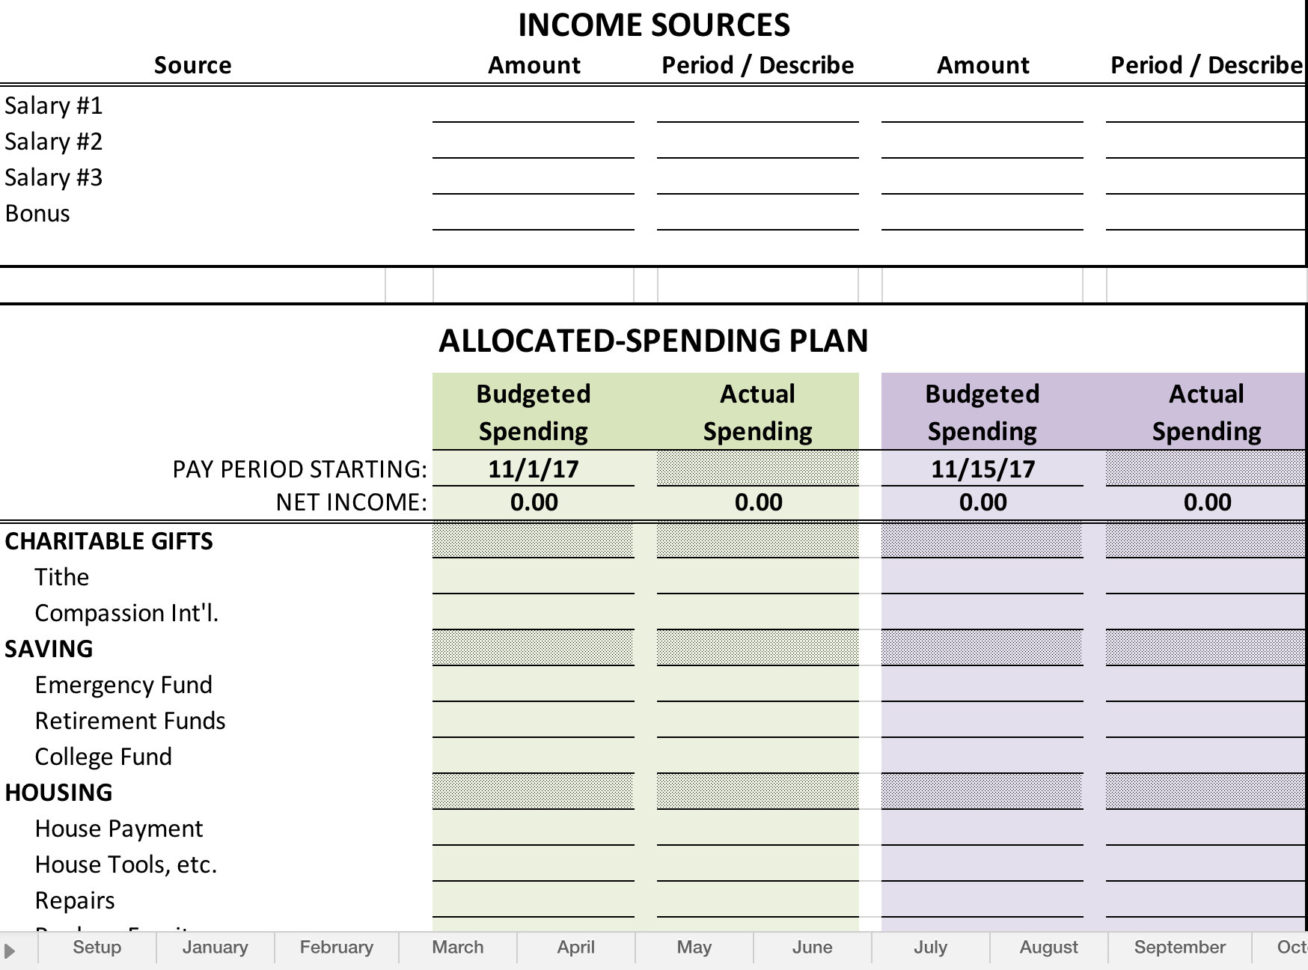Switch to the June sheet tab
1308x970 pixels.
(x=812, y=947)
